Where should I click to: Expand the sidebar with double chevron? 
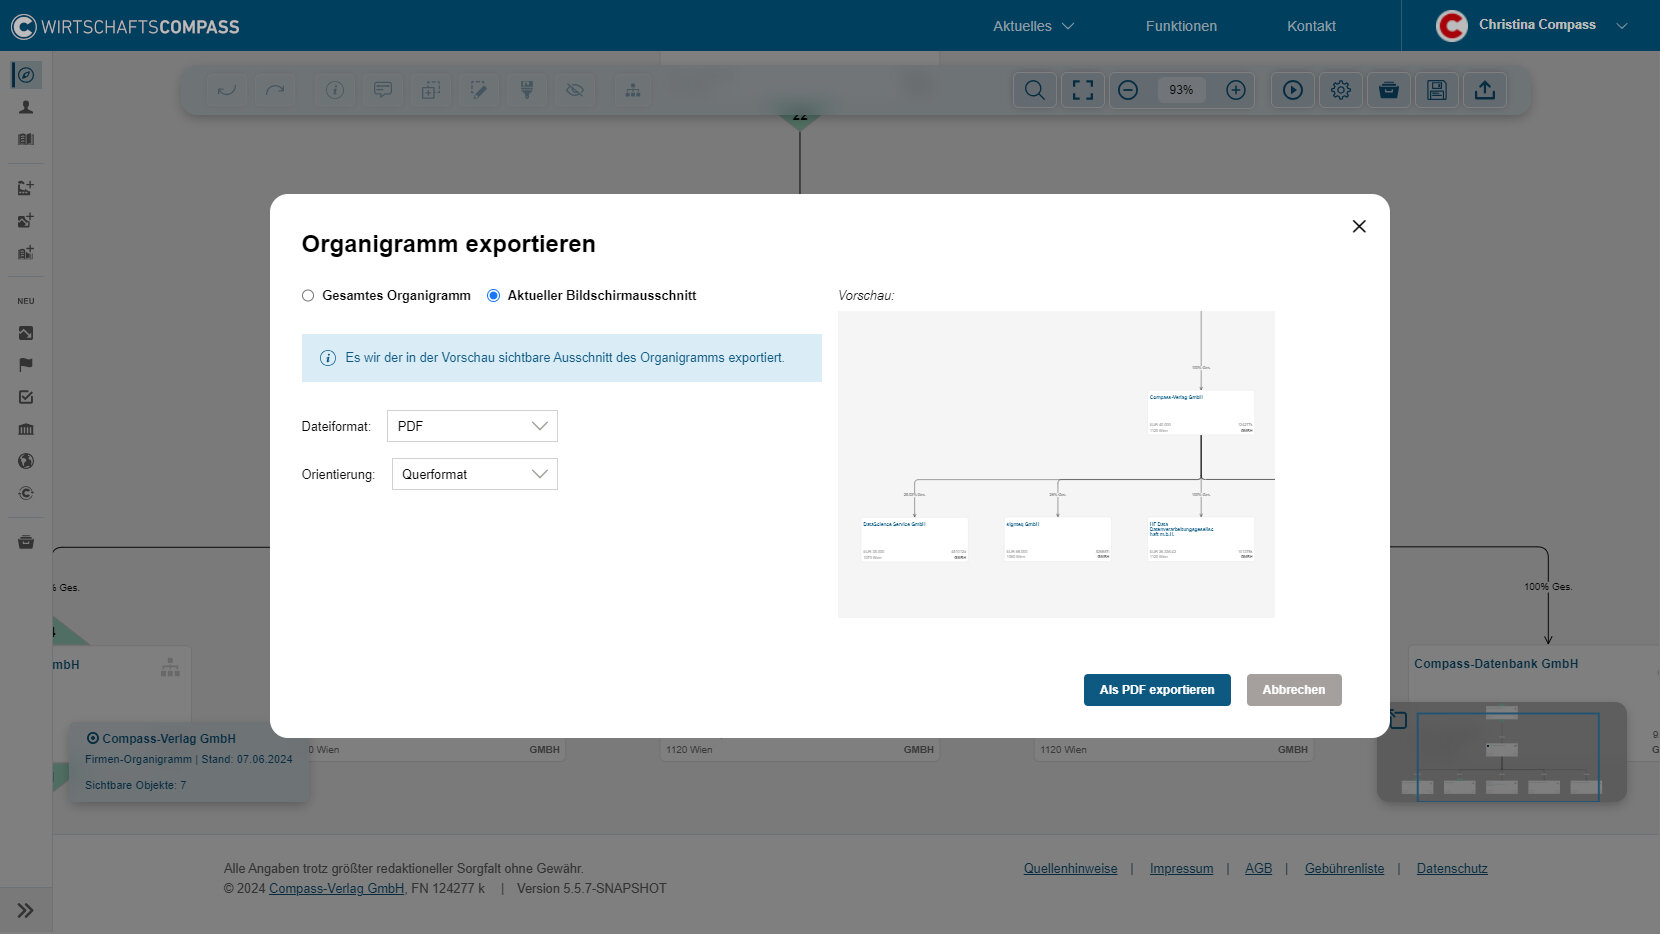(25, 911)
